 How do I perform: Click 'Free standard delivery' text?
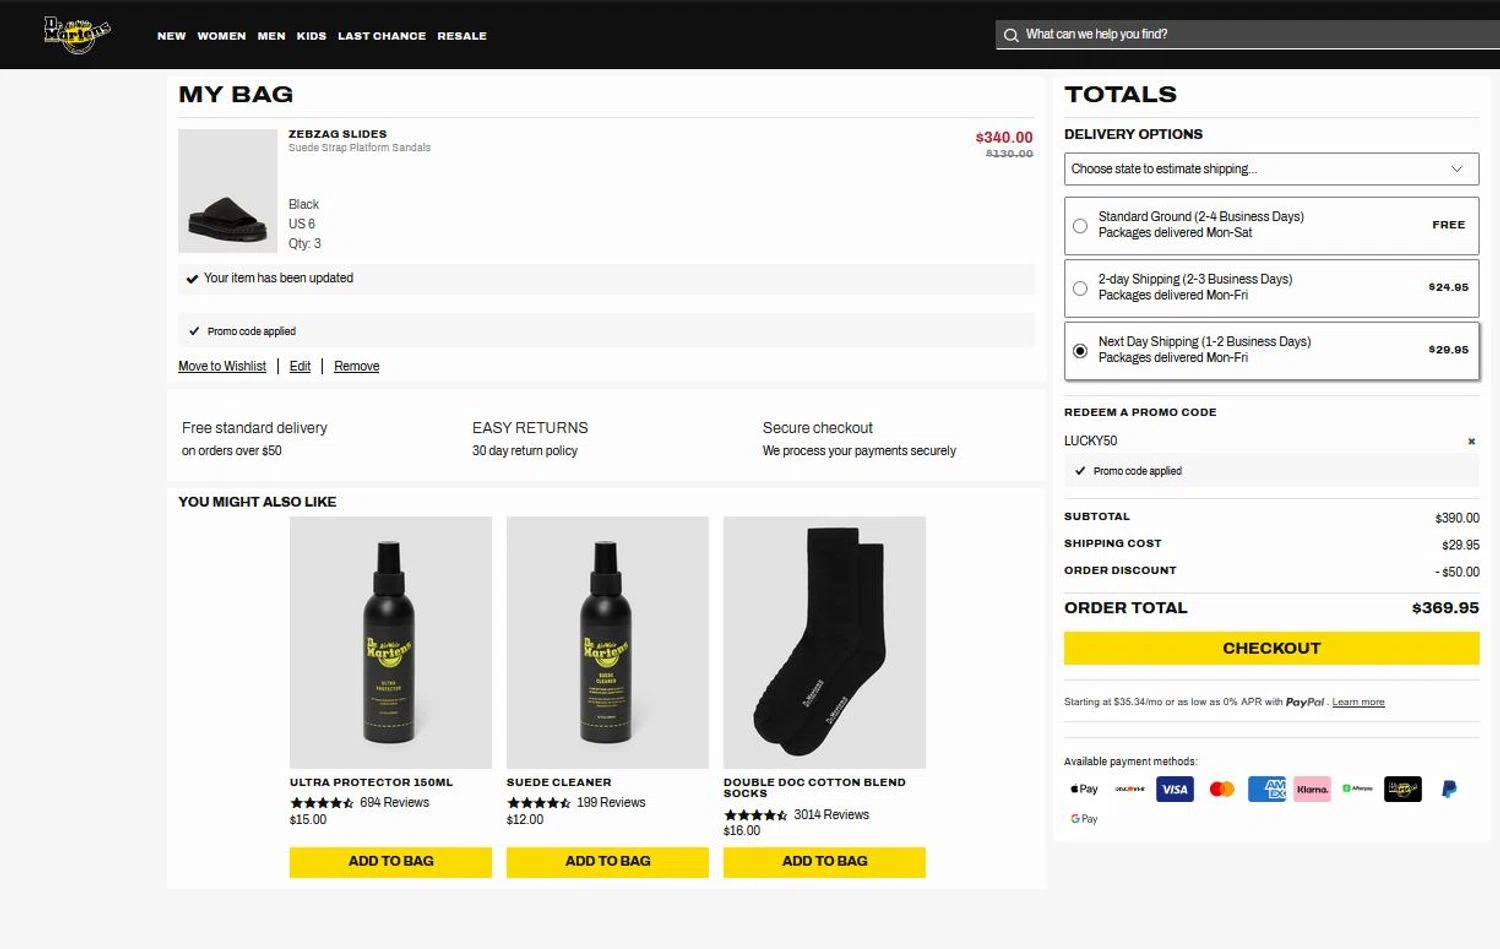click(255, 428)
